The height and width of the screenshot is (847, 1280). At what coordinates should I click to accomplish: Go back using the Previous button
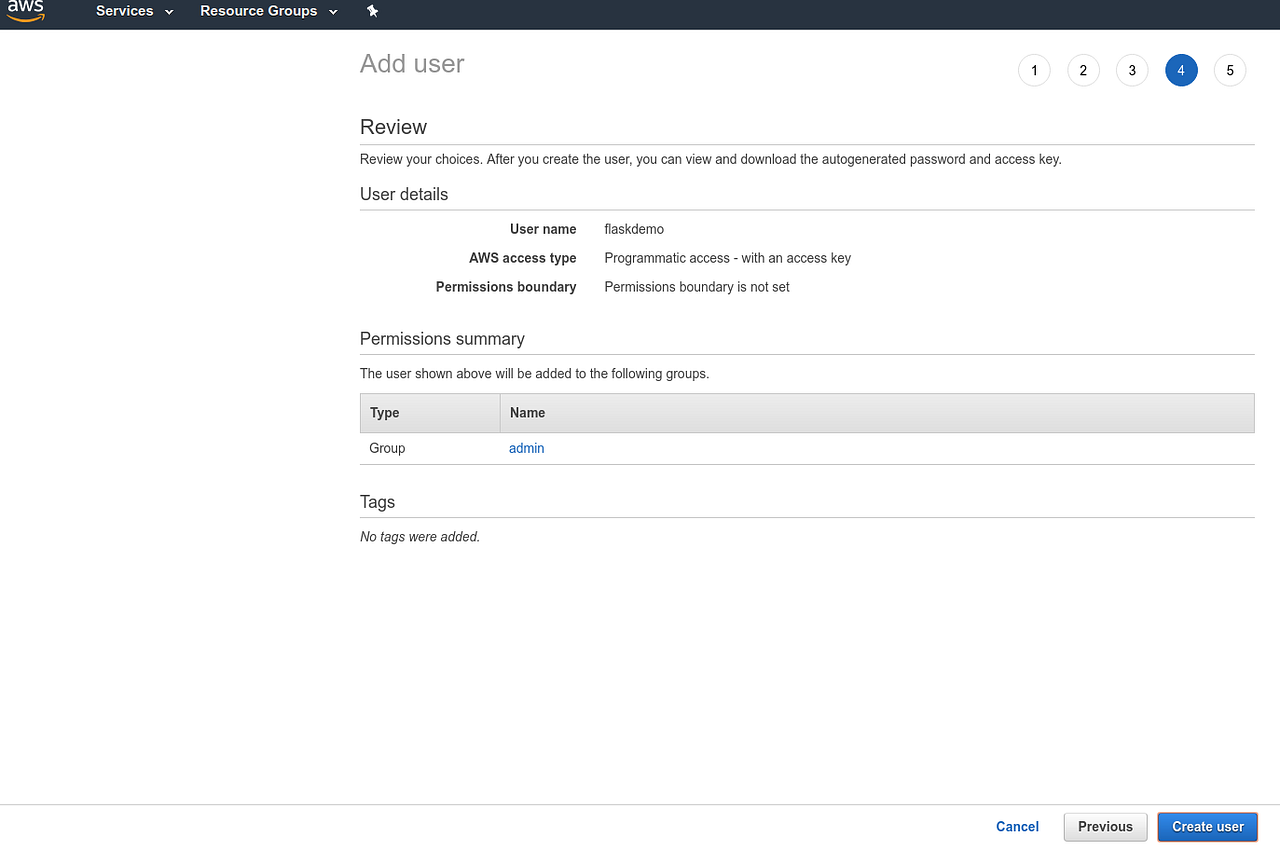pyautogui.click(x=1105, y=827)
